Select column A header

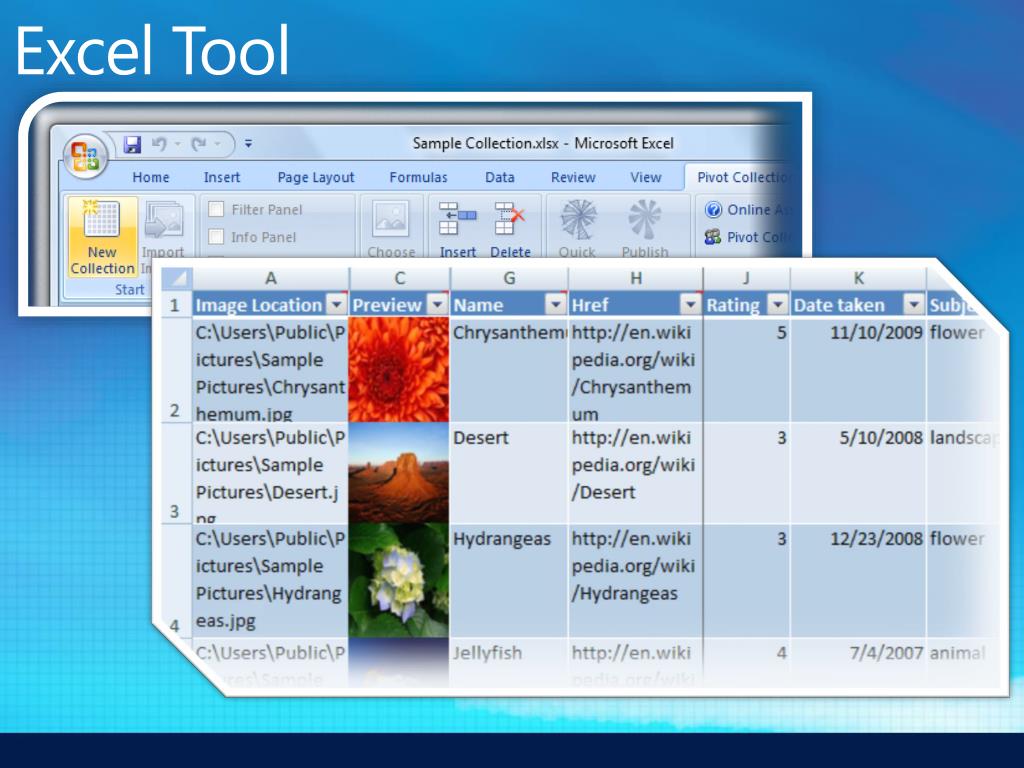(270, 278)
